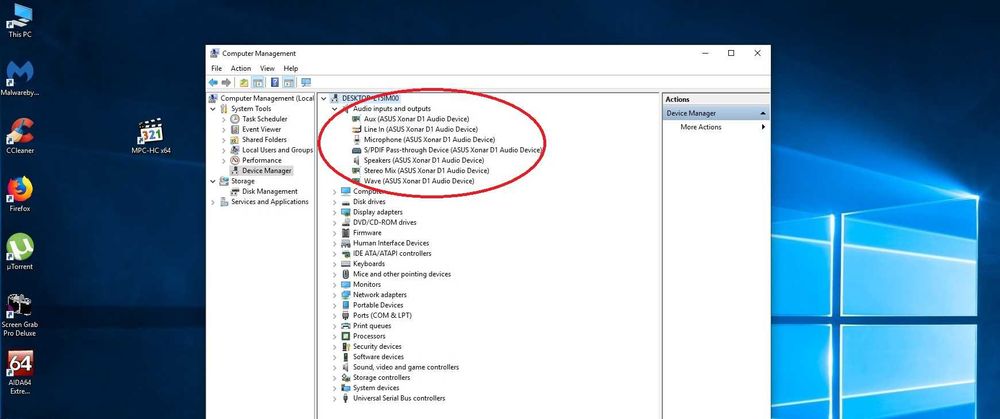Select Performance in the console tree
1000x419 pixels.
pyautogui.click(x=261, y=160)
